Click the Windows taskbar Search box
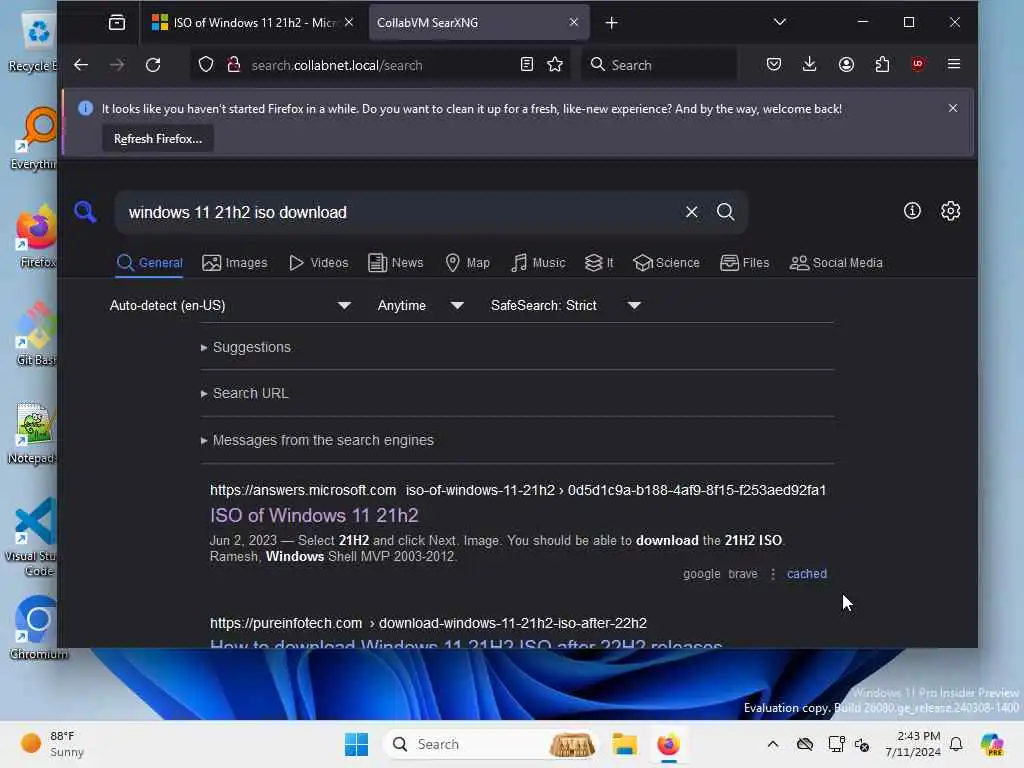 (x=491, y=744)
